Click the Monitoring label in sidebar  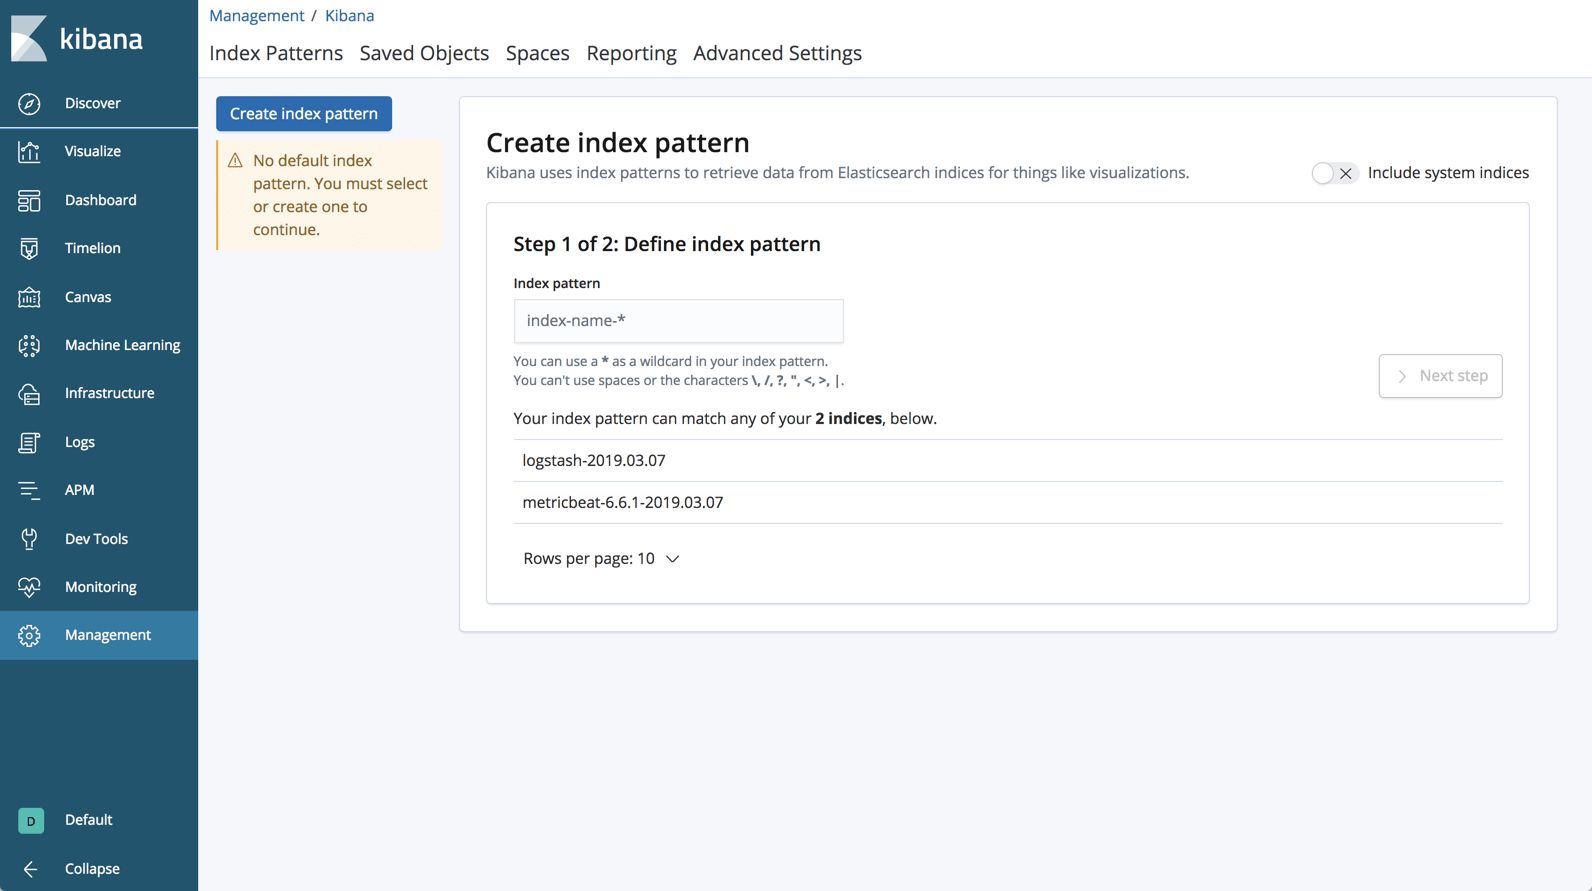[101, 587]
